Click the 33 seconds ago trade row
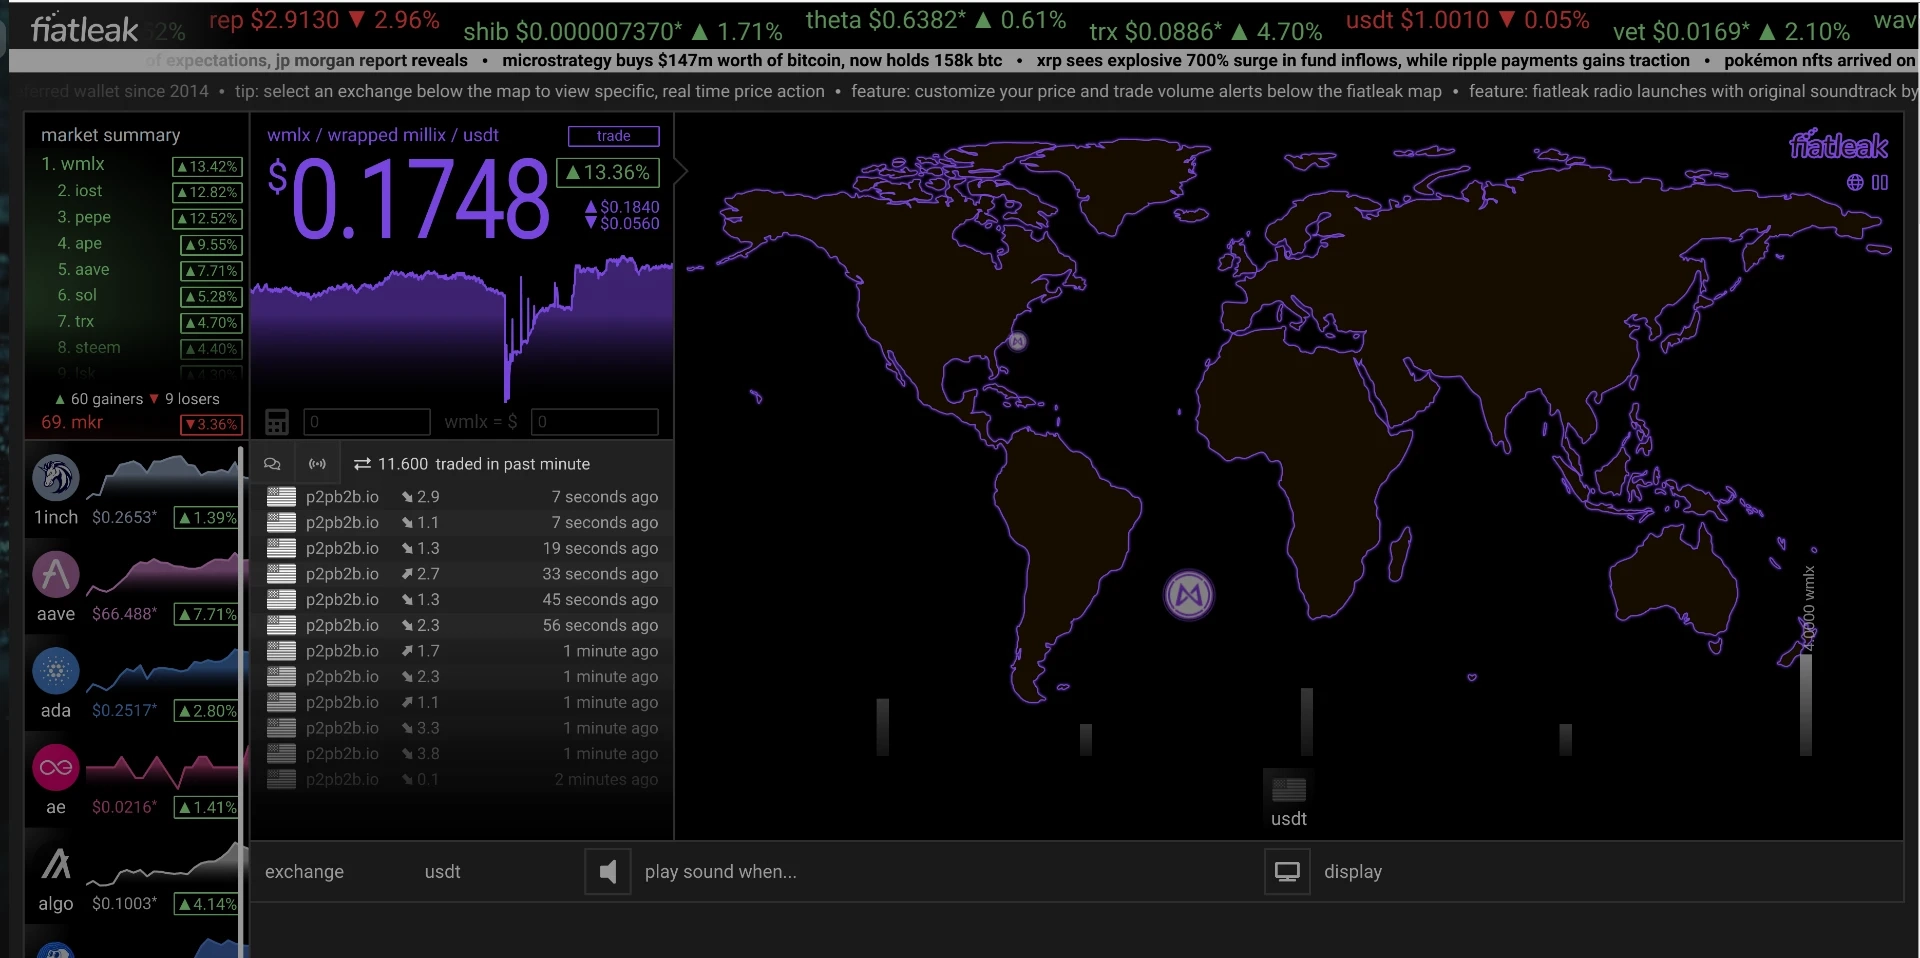Screen dimensions: 1920x958 click(x=461, y=574)
